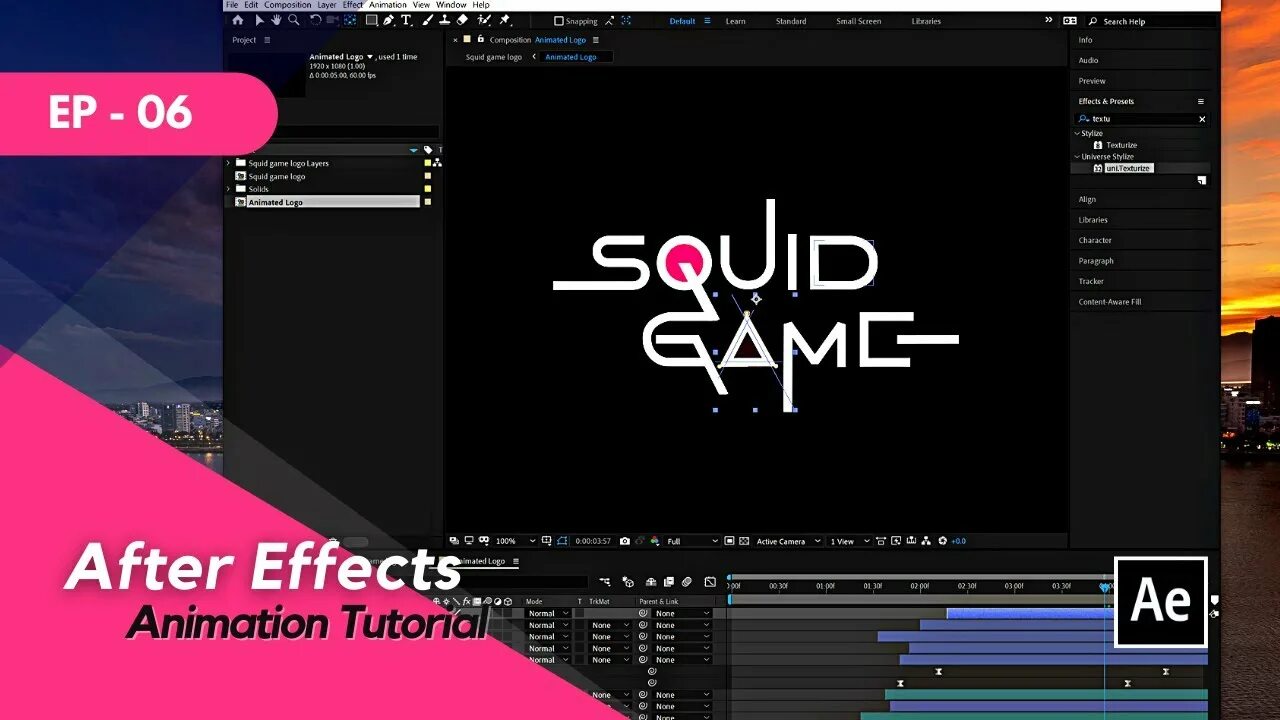The image size is (1280, 720).
Task: Select the Roto Brush tool
Action: point(484,20)
